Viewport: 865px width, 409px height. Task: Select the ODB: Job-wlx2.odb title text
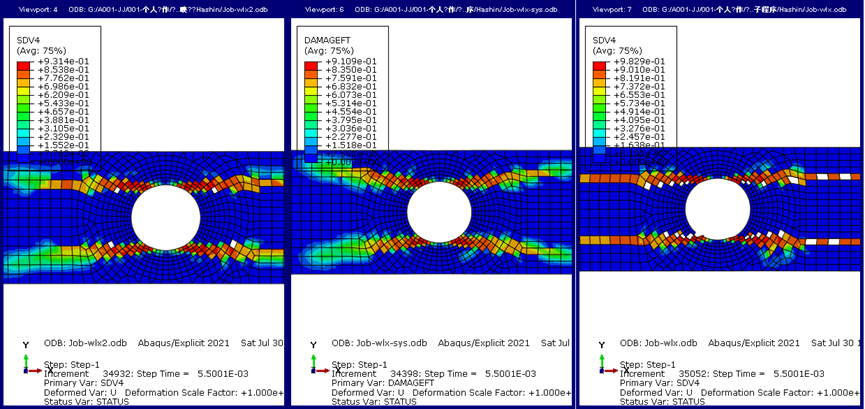[x=86, y=343]
